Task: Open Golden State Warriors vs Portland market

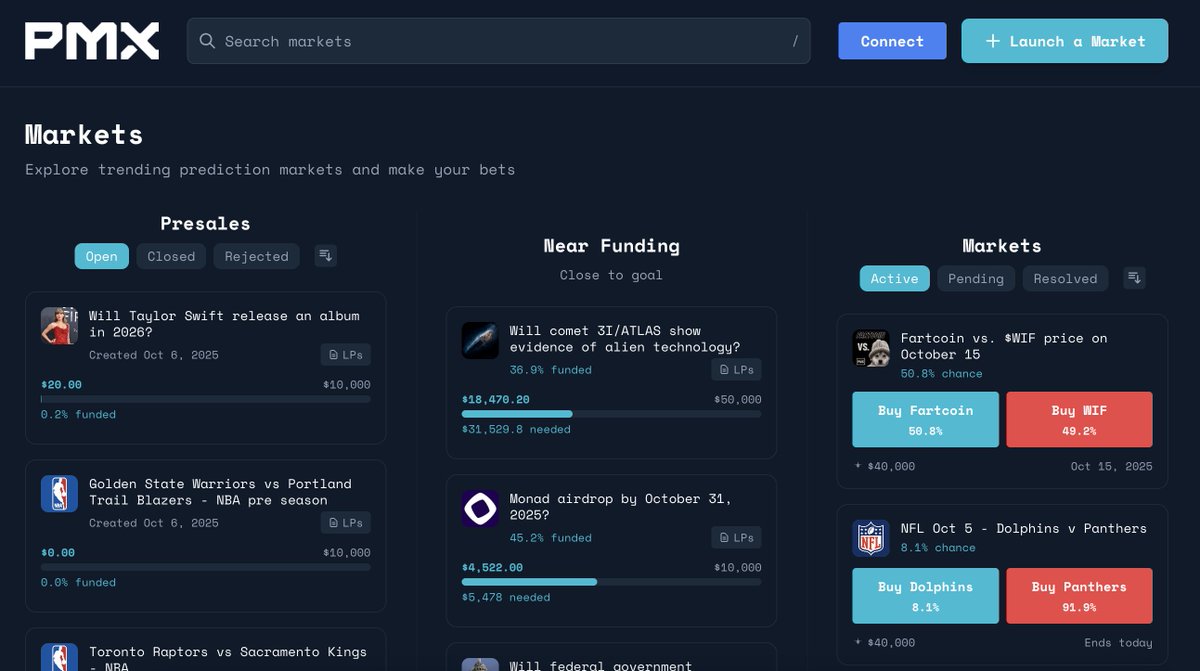Action: [220, 491]
